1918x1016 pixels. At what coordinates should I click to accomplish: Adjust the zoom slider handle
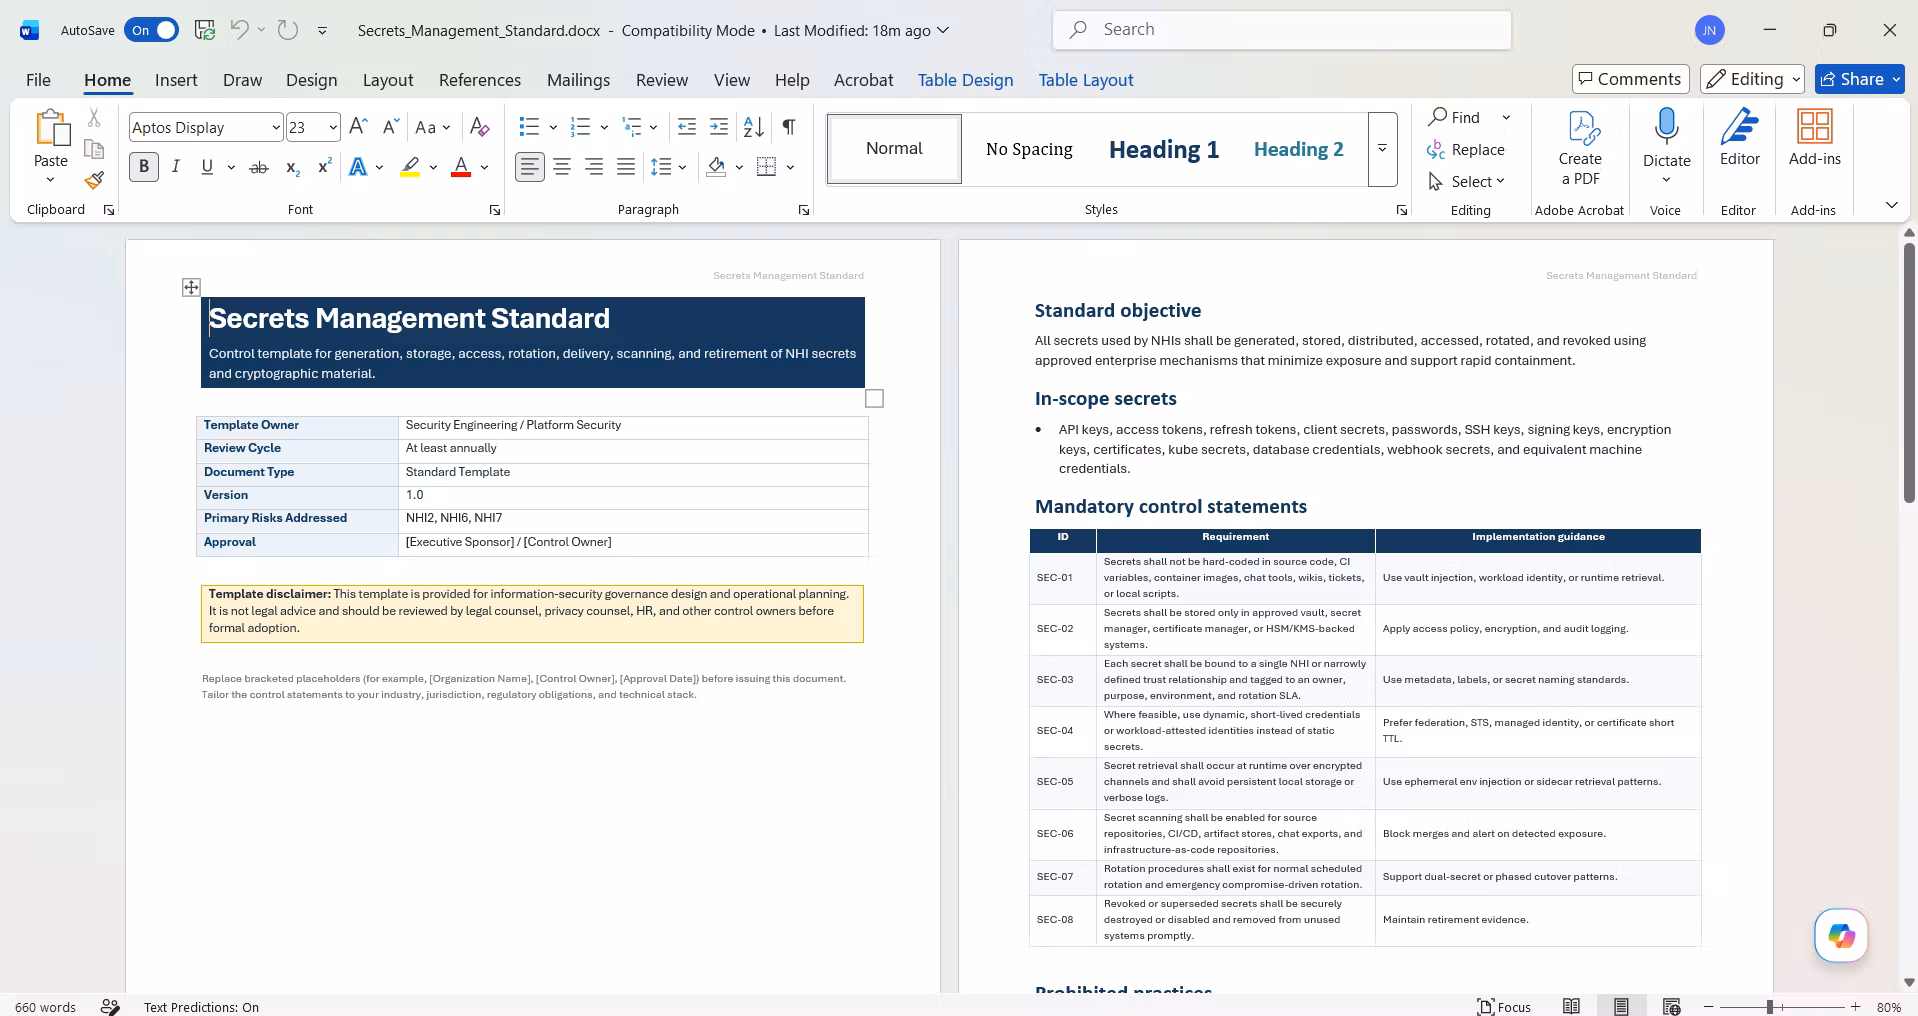click(1770, 1007)
